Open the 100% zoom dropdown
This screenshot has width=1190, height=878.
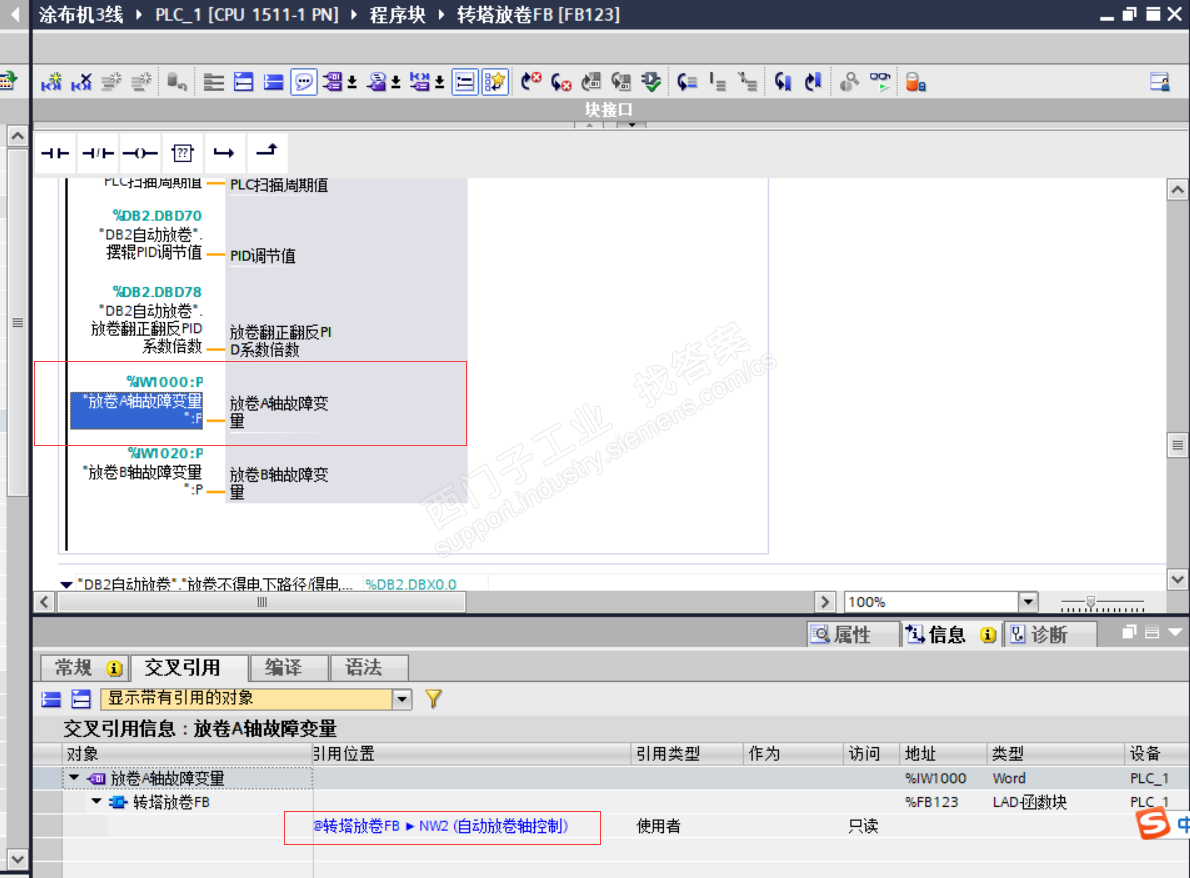coord(1028,602)
